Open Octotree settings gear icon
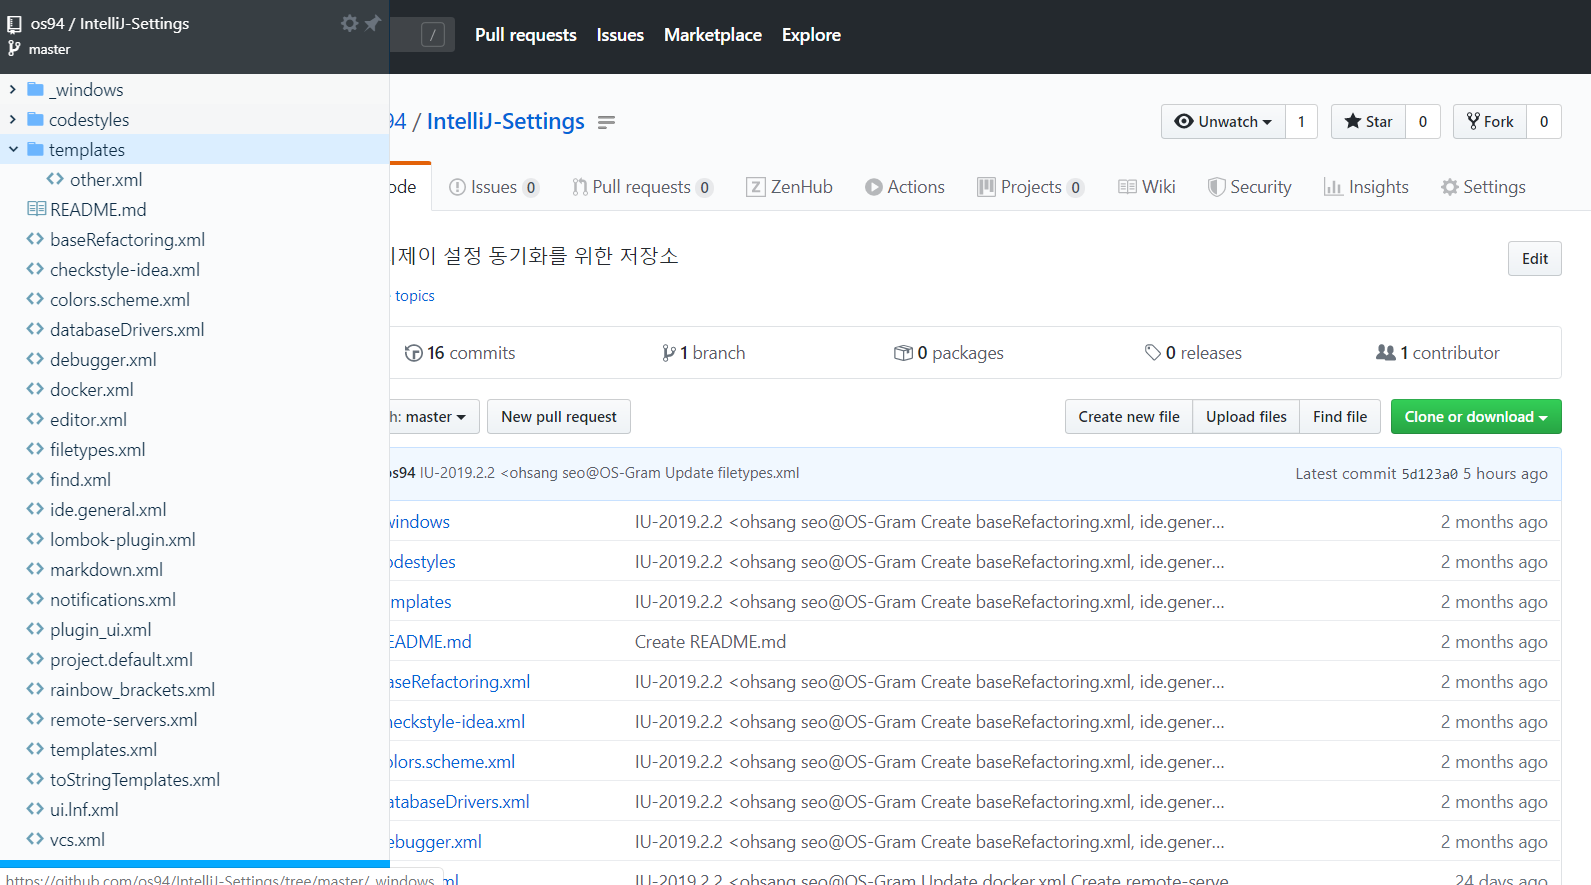This screenshot has width=1591, height=885. [349, 22]
